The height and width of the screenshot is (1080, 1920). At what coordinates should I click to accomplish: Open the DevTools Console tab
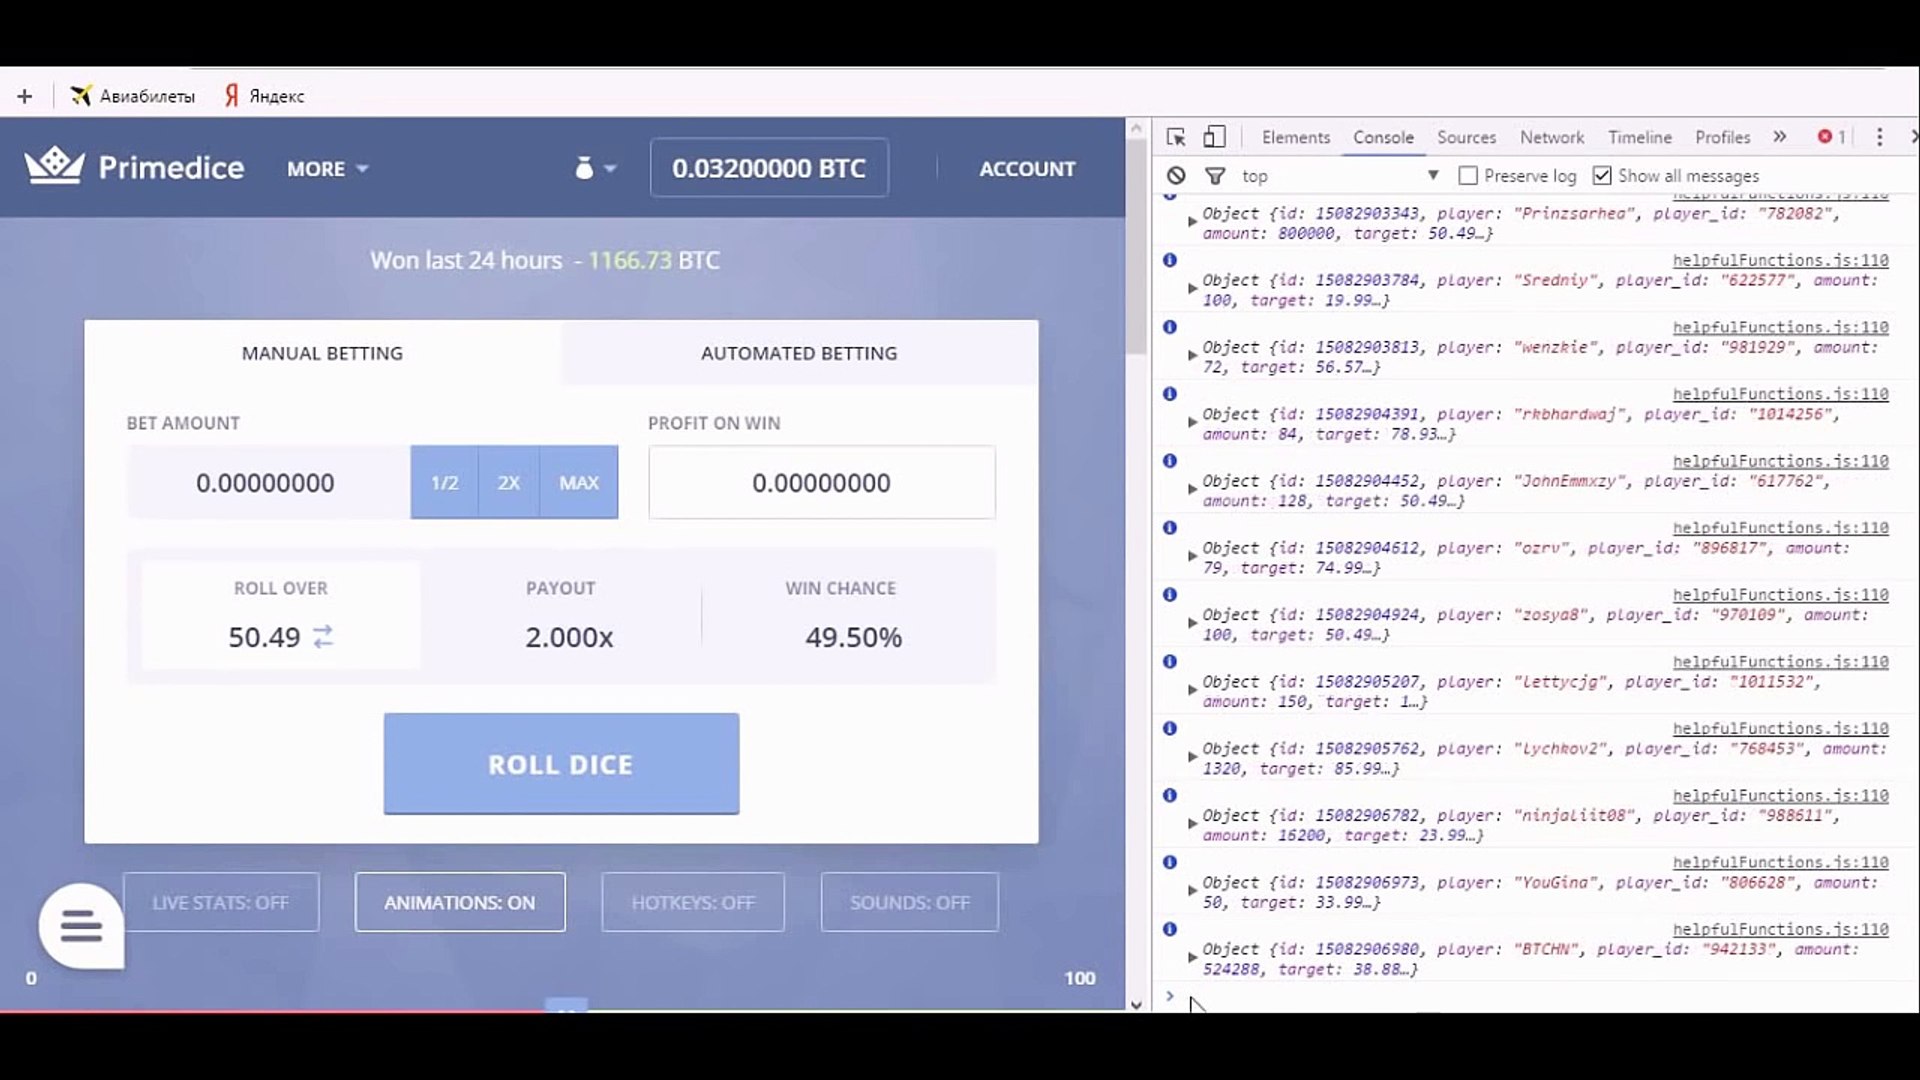[x=1383, y=137]
